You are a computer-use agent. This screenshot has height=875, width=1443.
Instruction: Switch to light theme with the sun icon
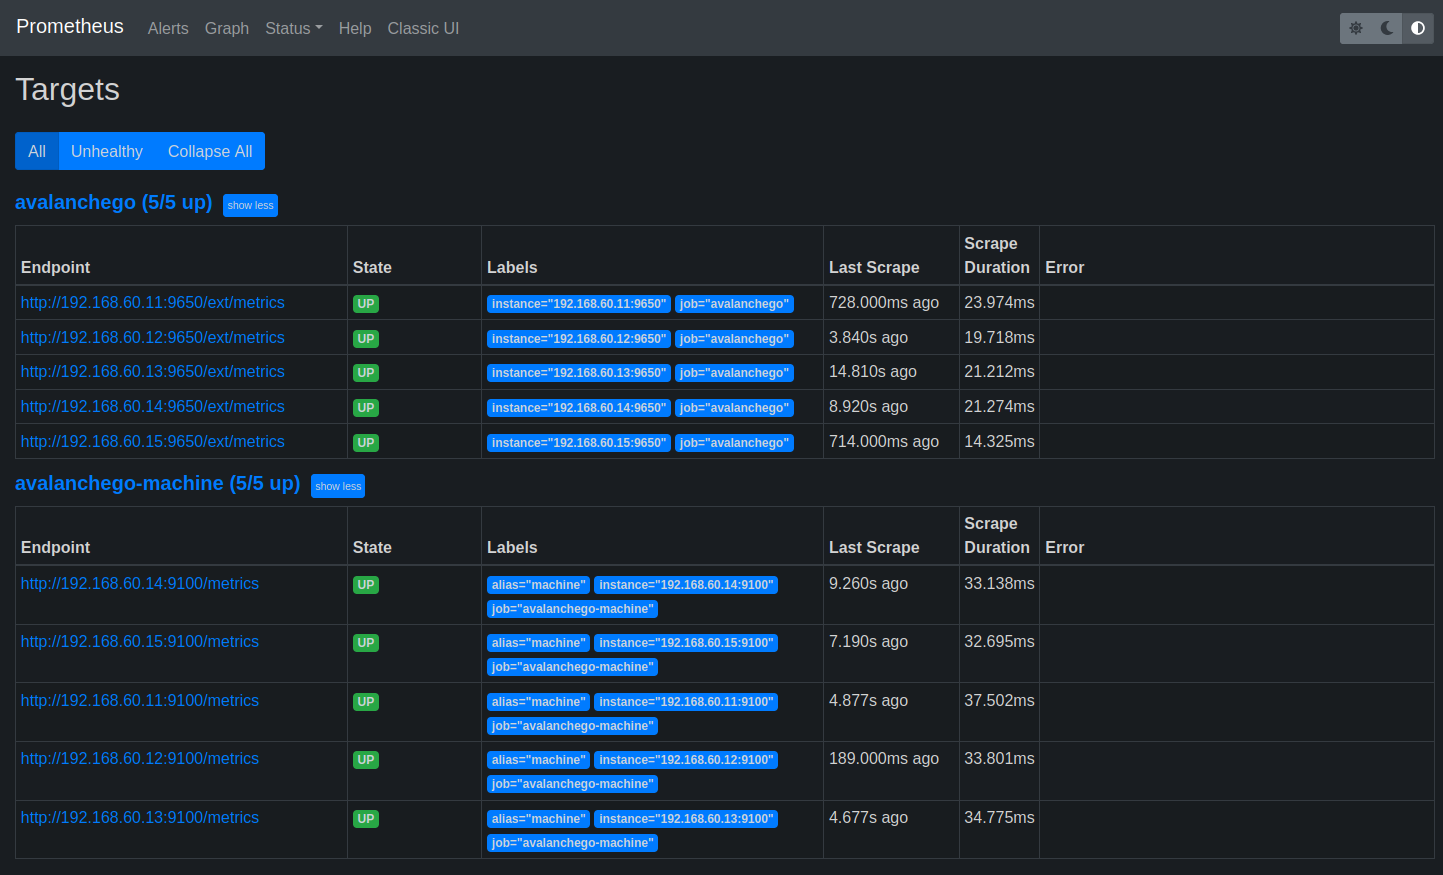(x=1356, y=28)
